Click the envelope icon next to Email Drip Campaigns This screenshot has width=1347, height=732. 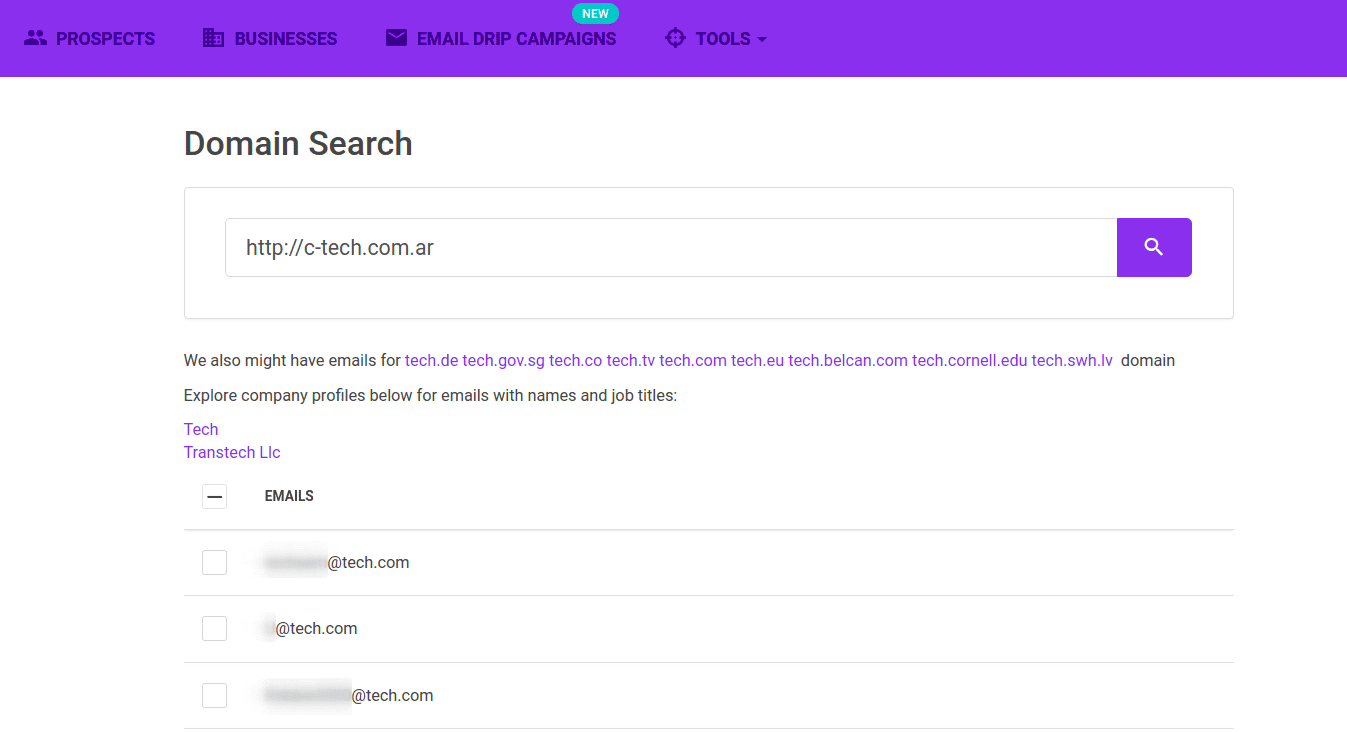click(396, 37)
